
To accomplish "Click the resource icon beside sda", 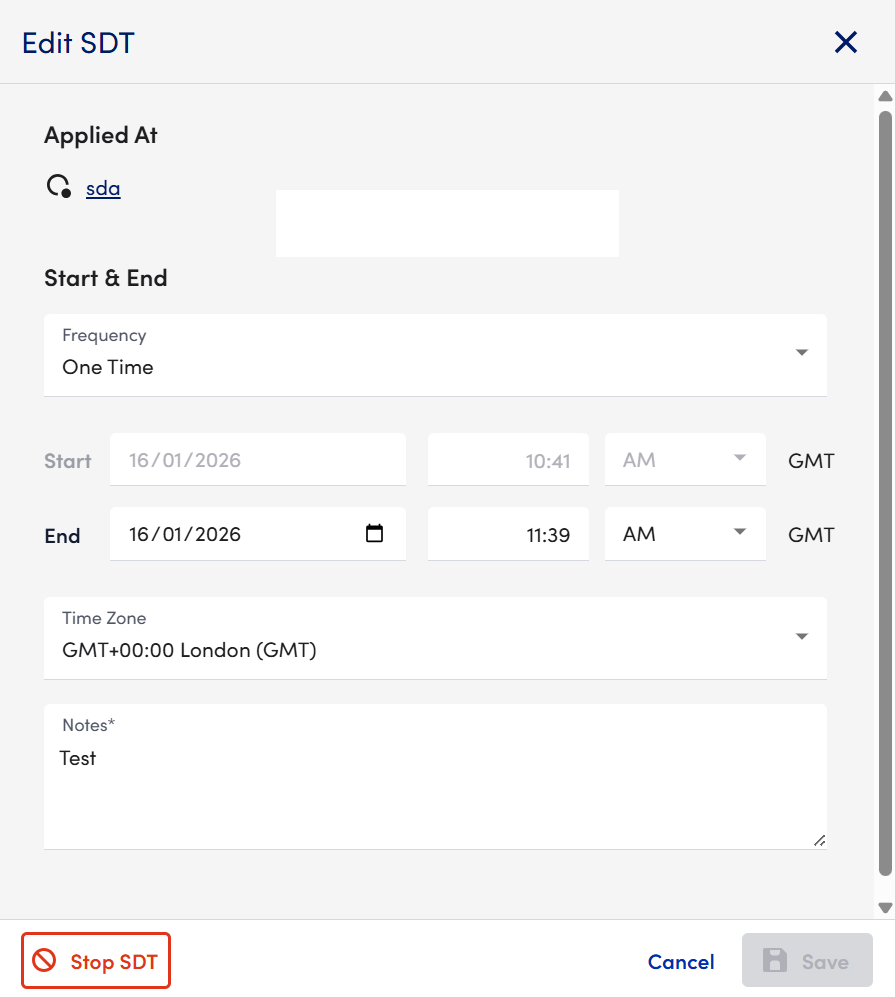I will coord(59,187).
